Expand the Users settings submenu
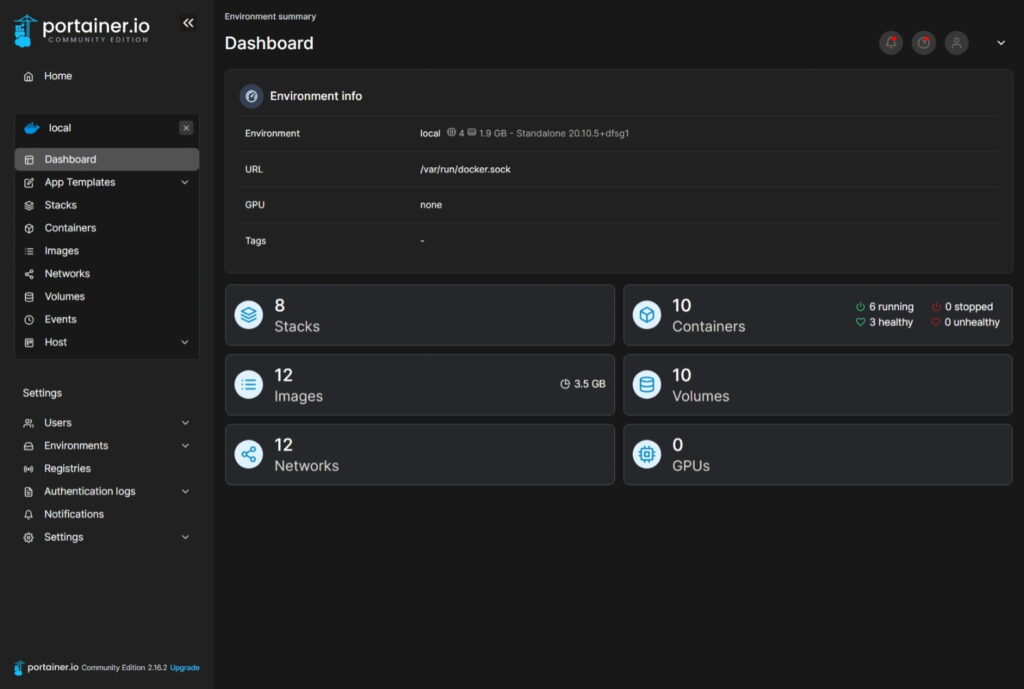Screen dimensions: 1024x689 pos(185,423)
